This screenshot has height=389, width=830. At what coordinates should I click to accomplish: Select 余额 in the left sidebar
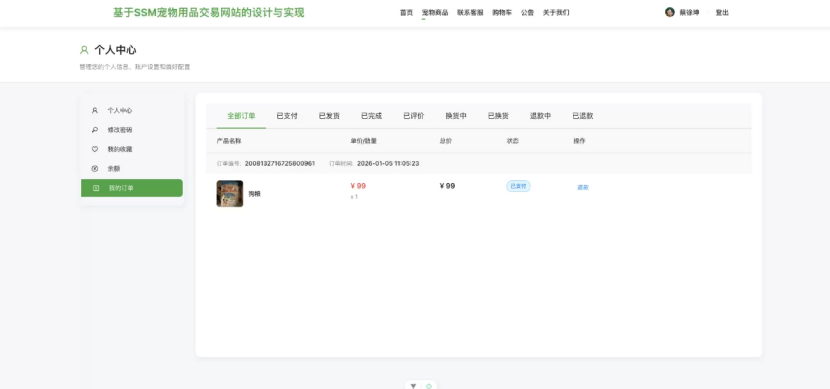[x=132, y=168]
